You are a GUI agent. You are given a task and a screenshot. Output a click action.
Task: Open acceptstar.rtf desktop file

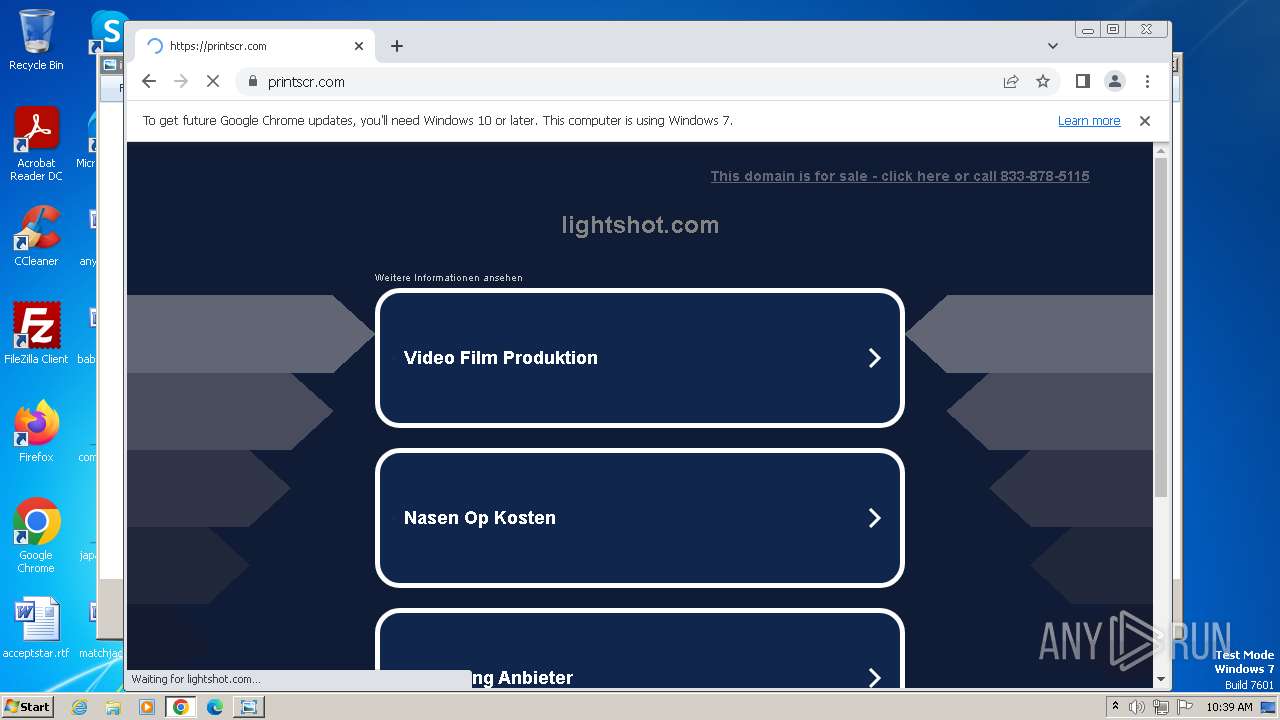(x=36, y=628)
